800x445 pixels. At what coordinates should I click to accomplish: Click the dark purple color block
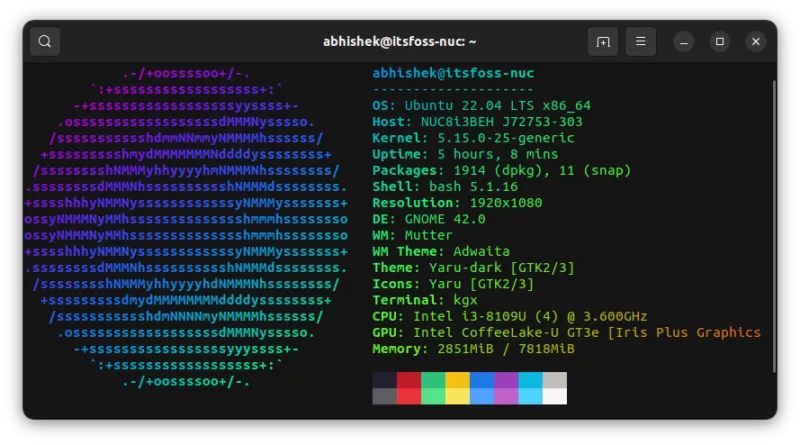tap(506, 380)
